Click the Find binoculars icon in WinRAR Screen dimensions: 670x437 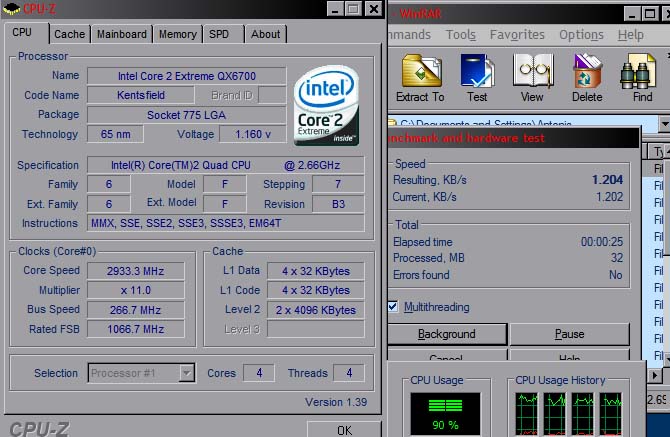tap(638, 71)
